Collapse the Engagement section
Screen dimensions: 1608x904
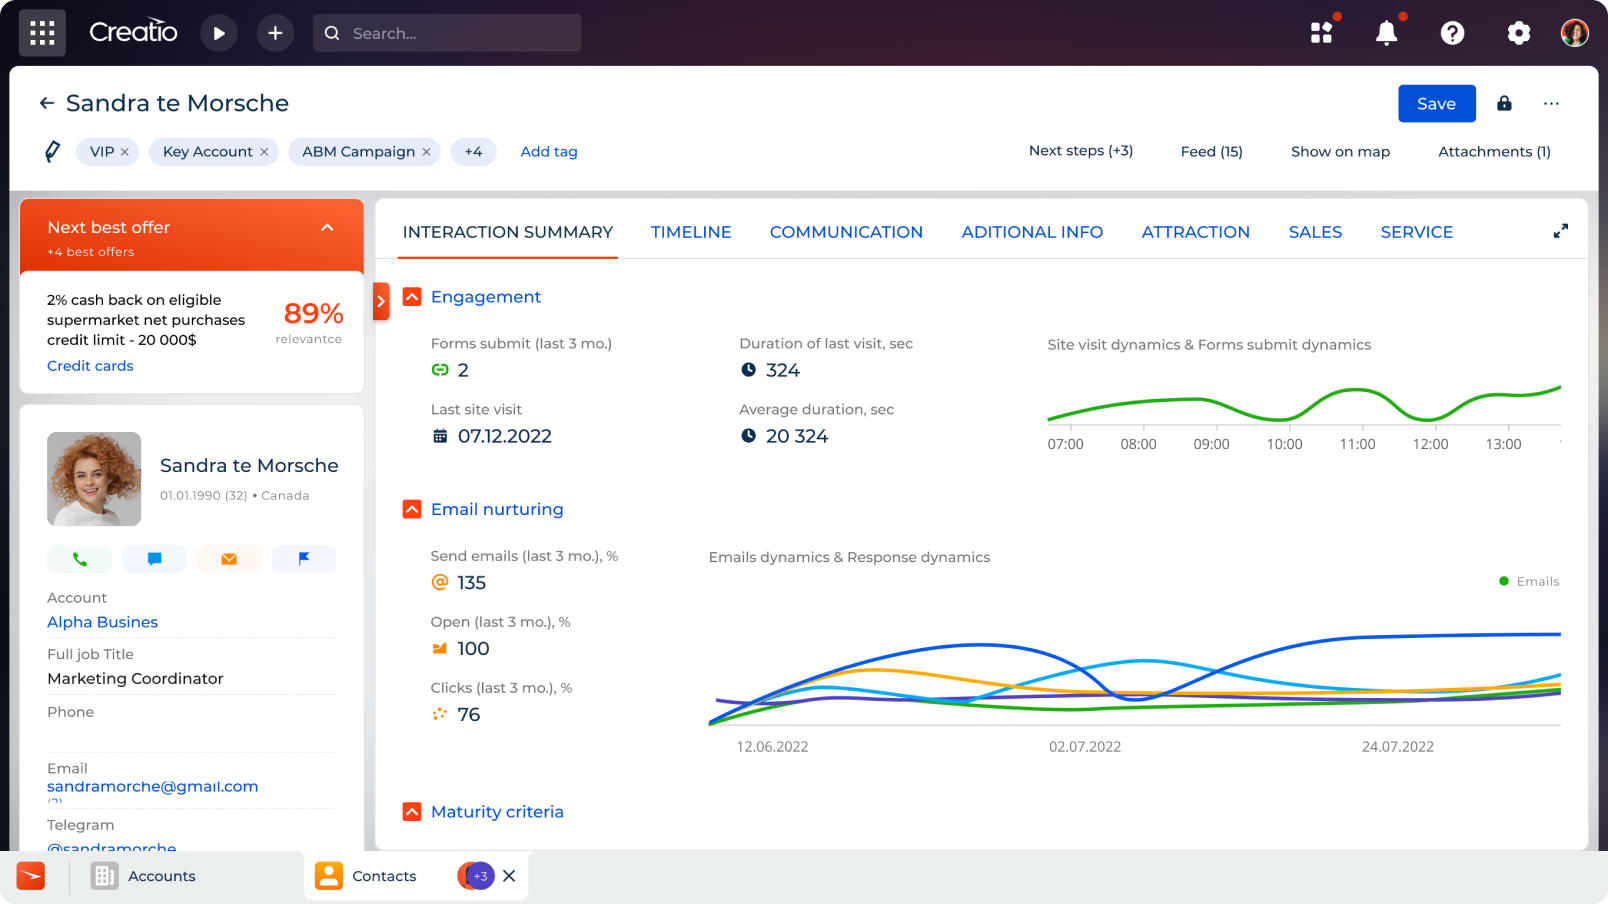[x=412, y=296]
